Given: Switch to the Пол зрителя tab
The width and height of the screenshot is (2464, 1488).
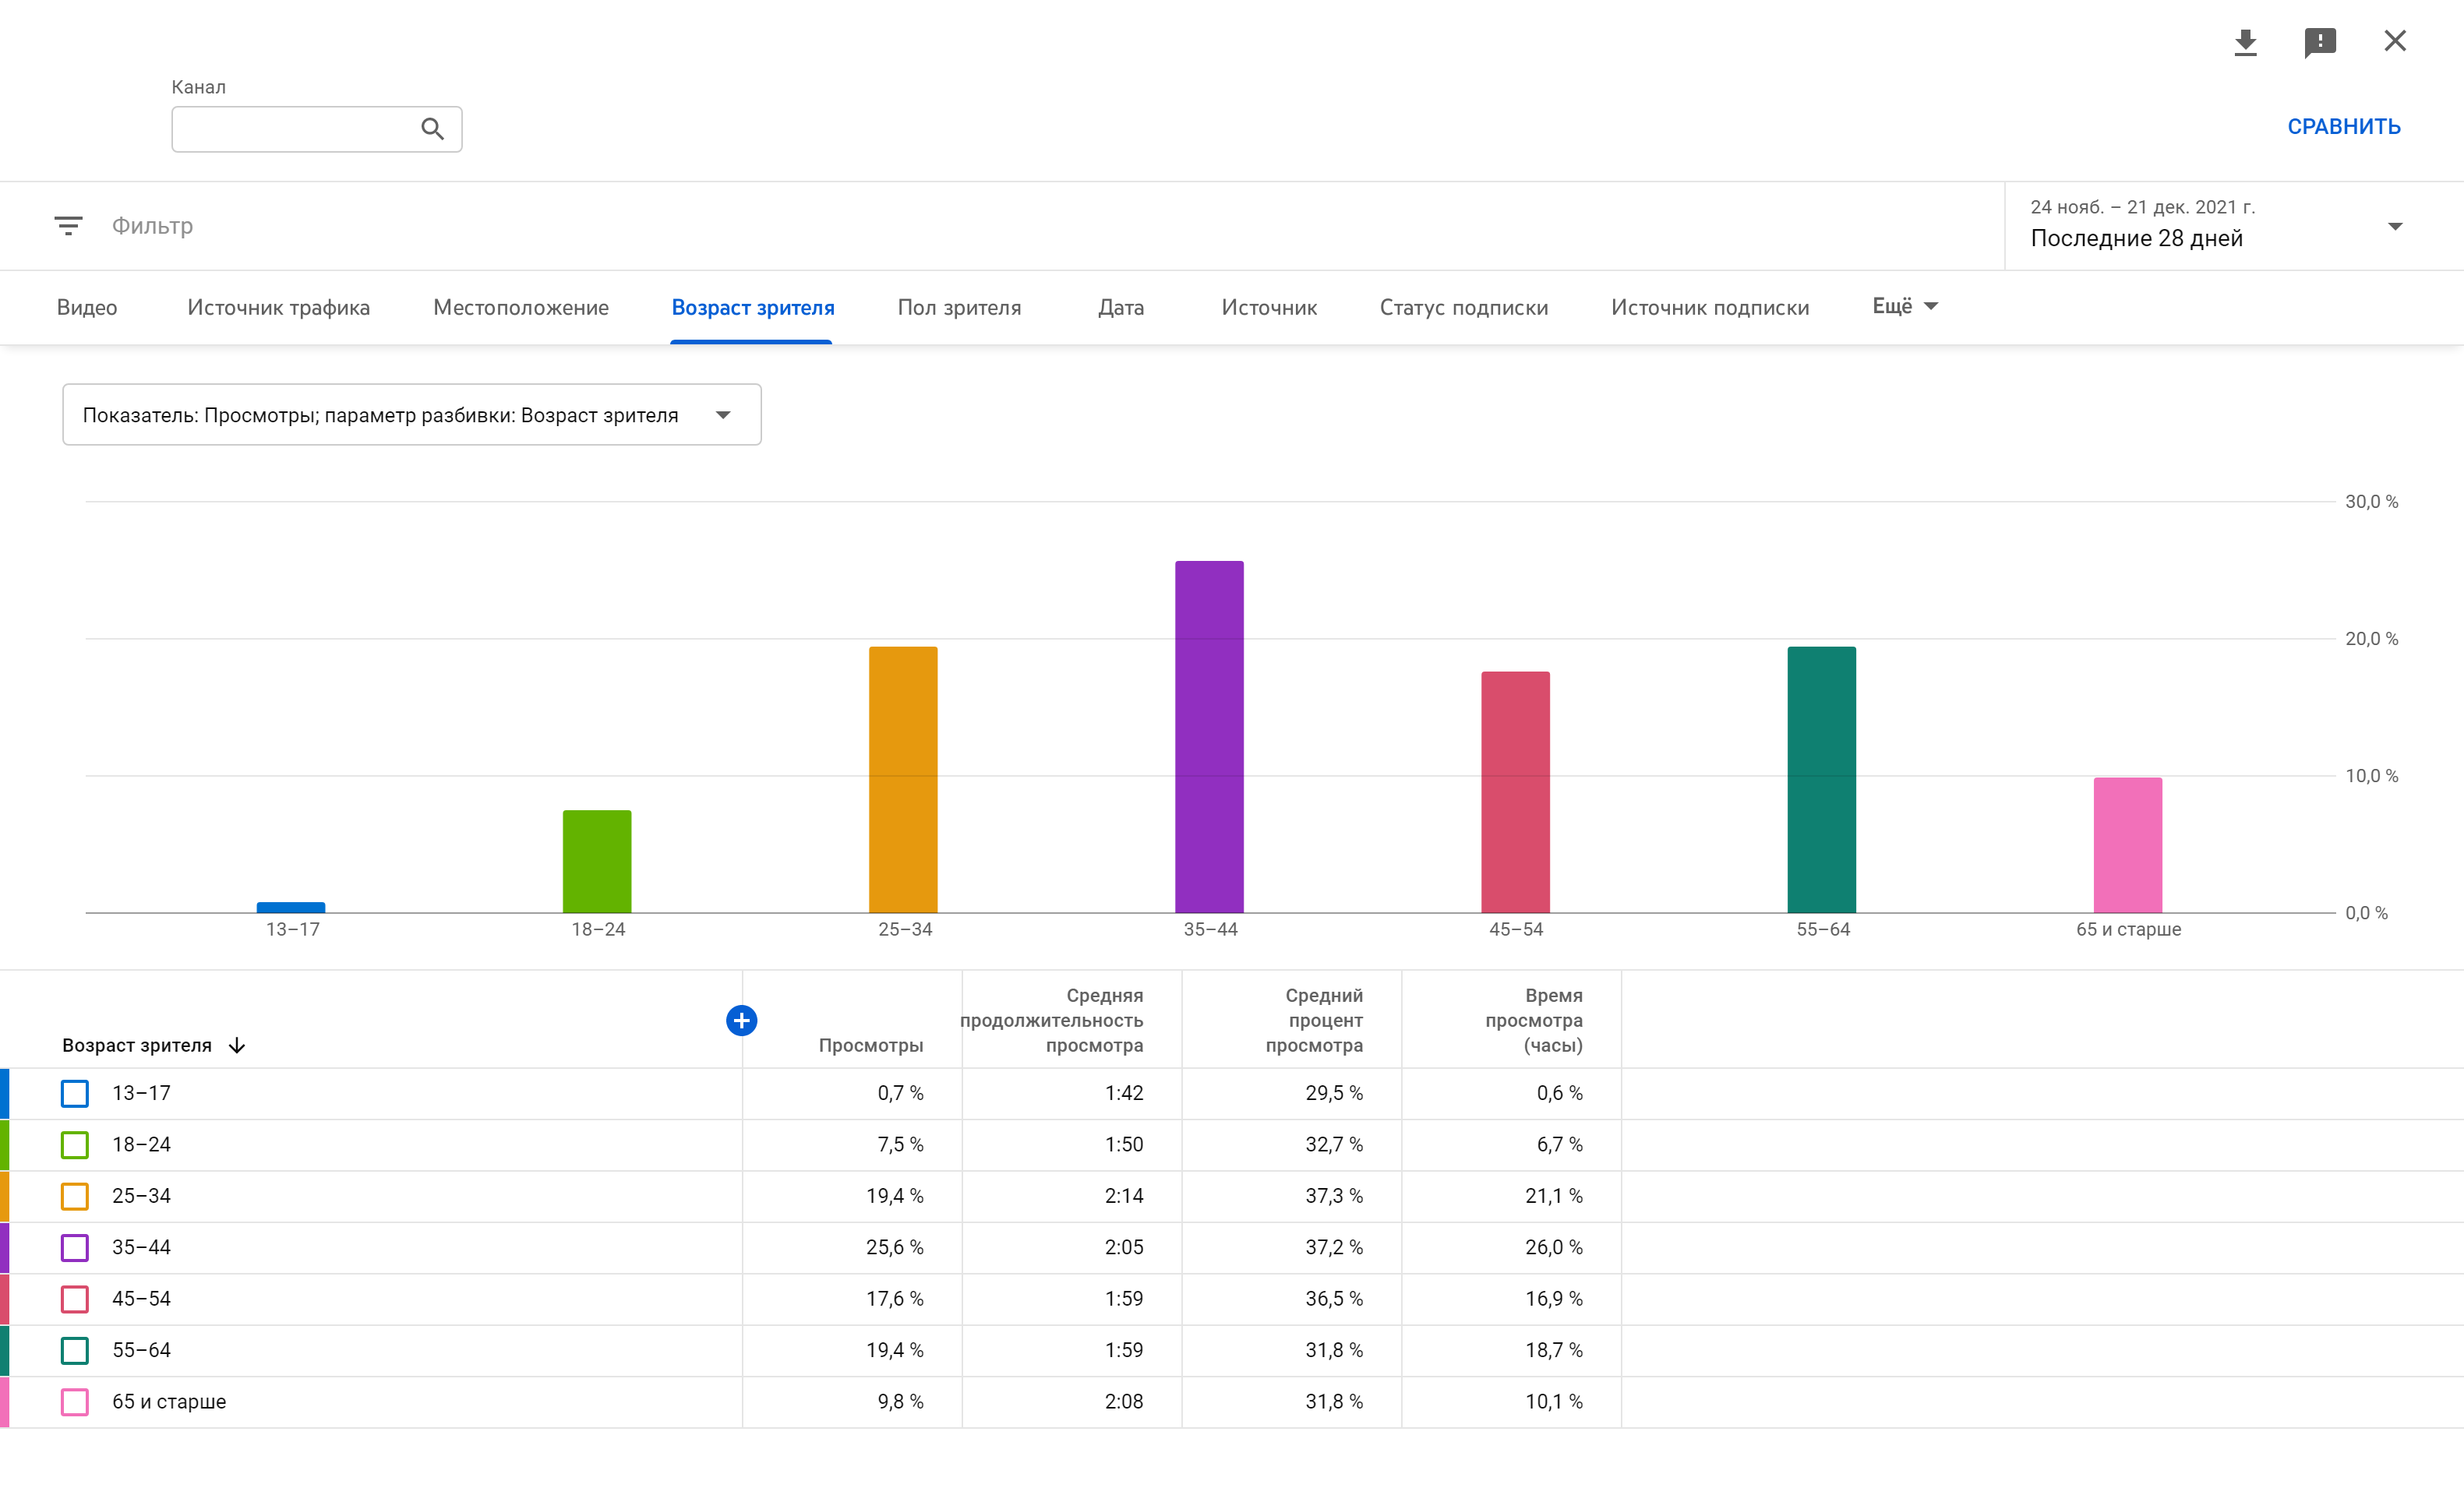Looking at the screenshot, I should 959,307.
